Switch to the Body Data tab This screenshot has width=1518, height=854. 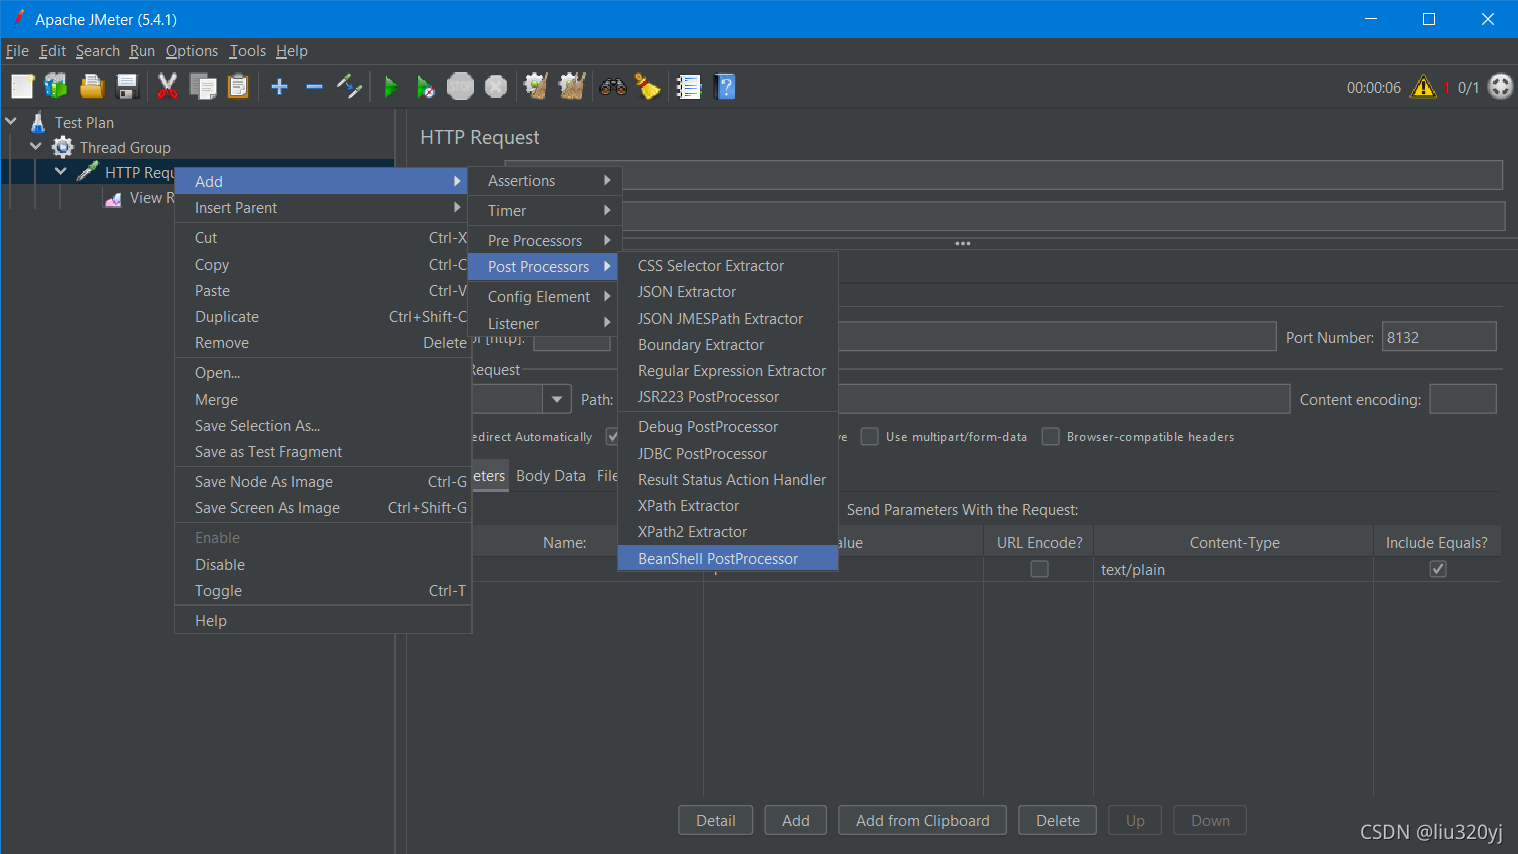coord(551,476)
